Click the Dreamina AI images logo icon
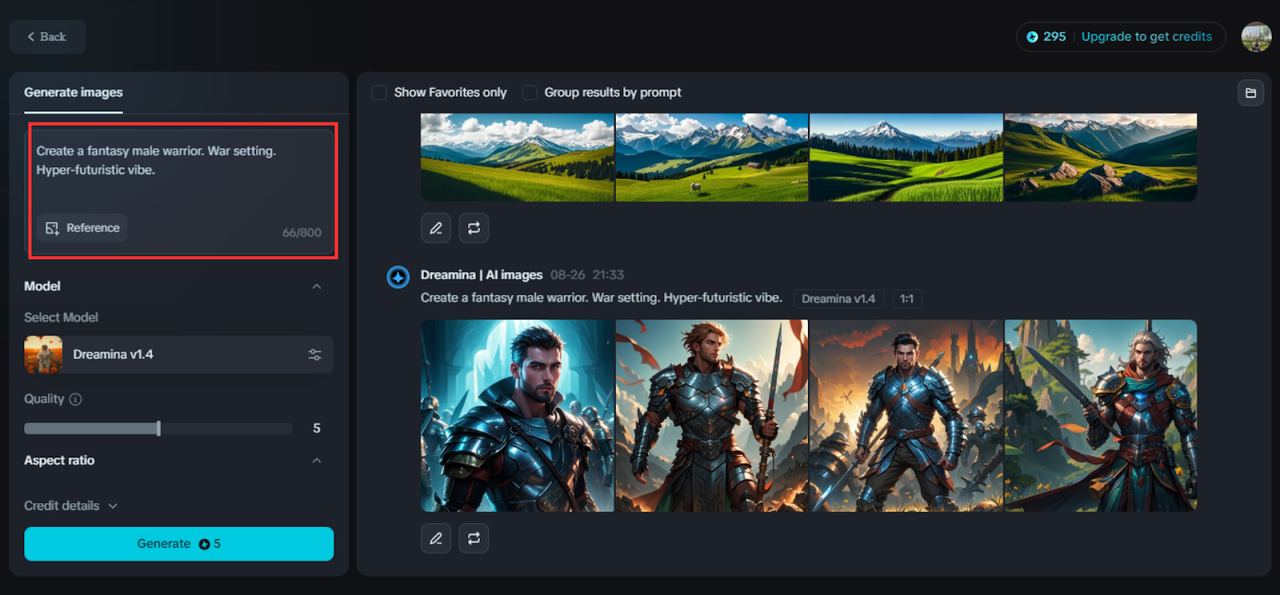This screenshot has width=1280, height=595. pyautogui.click(x=398, y=277)
